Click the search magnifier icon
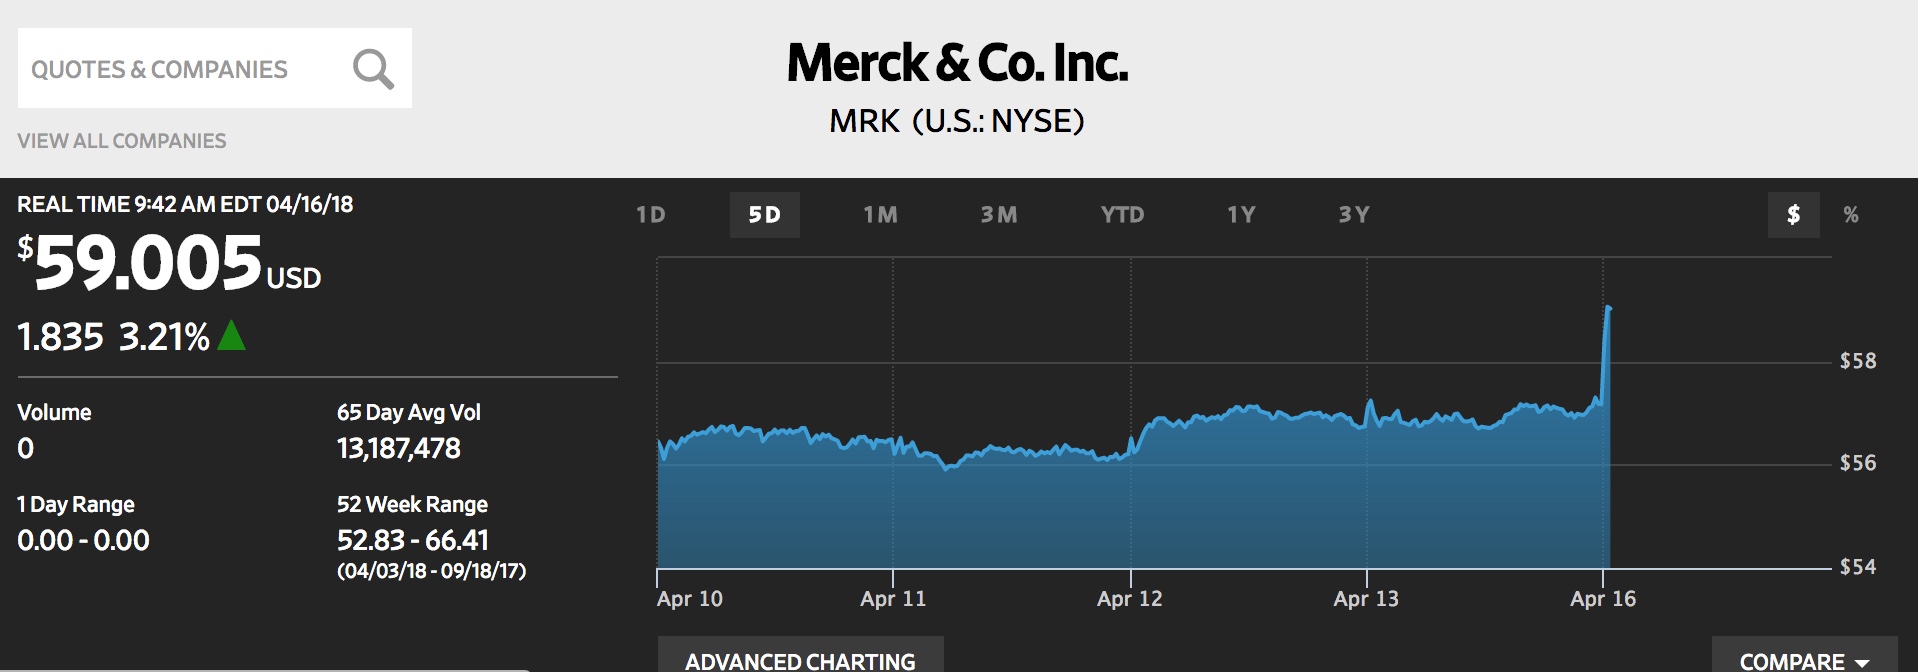The width and height of the screenshot is (1920, 672). tap(373, 69)
